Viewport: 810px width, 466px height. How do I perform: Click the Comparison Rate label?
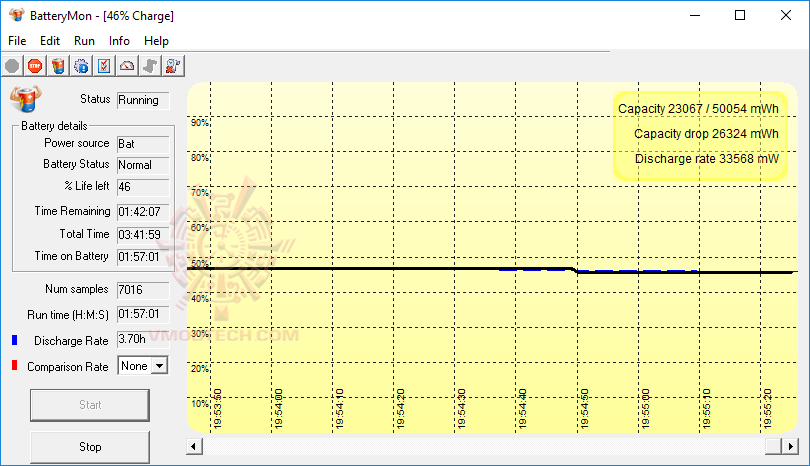[x=68, y=367]
